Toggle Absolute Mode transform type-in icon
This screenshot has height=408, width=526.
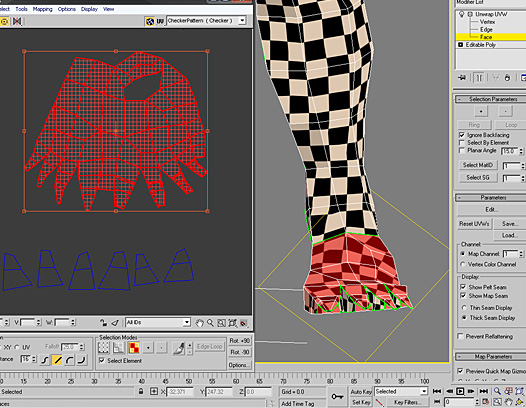(154, 391)
